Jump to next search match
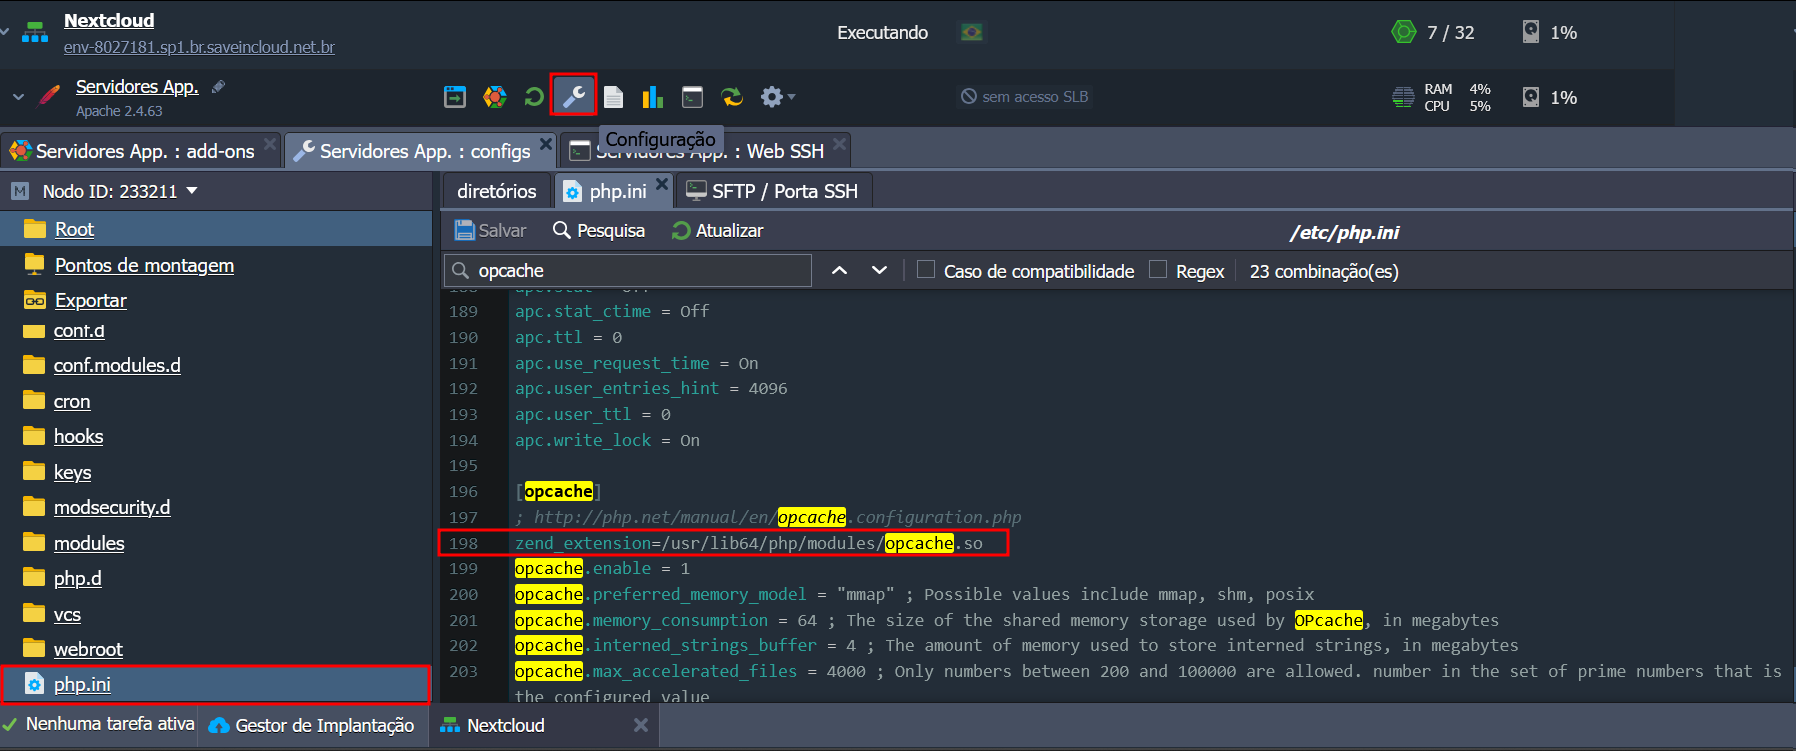 pos(879,271)
